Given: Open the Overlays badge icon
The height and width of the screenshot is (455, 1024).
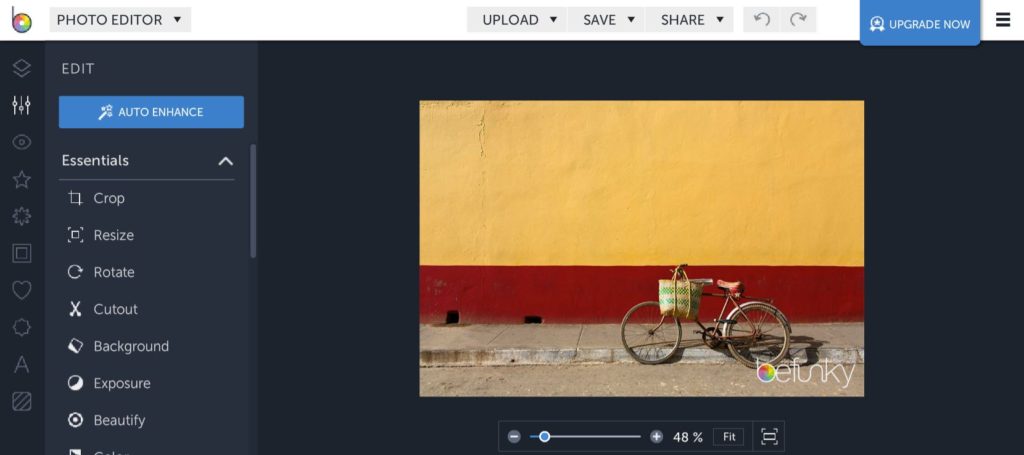Looking at the screenshot, I should pyautogui.click(x=22, y=327).
